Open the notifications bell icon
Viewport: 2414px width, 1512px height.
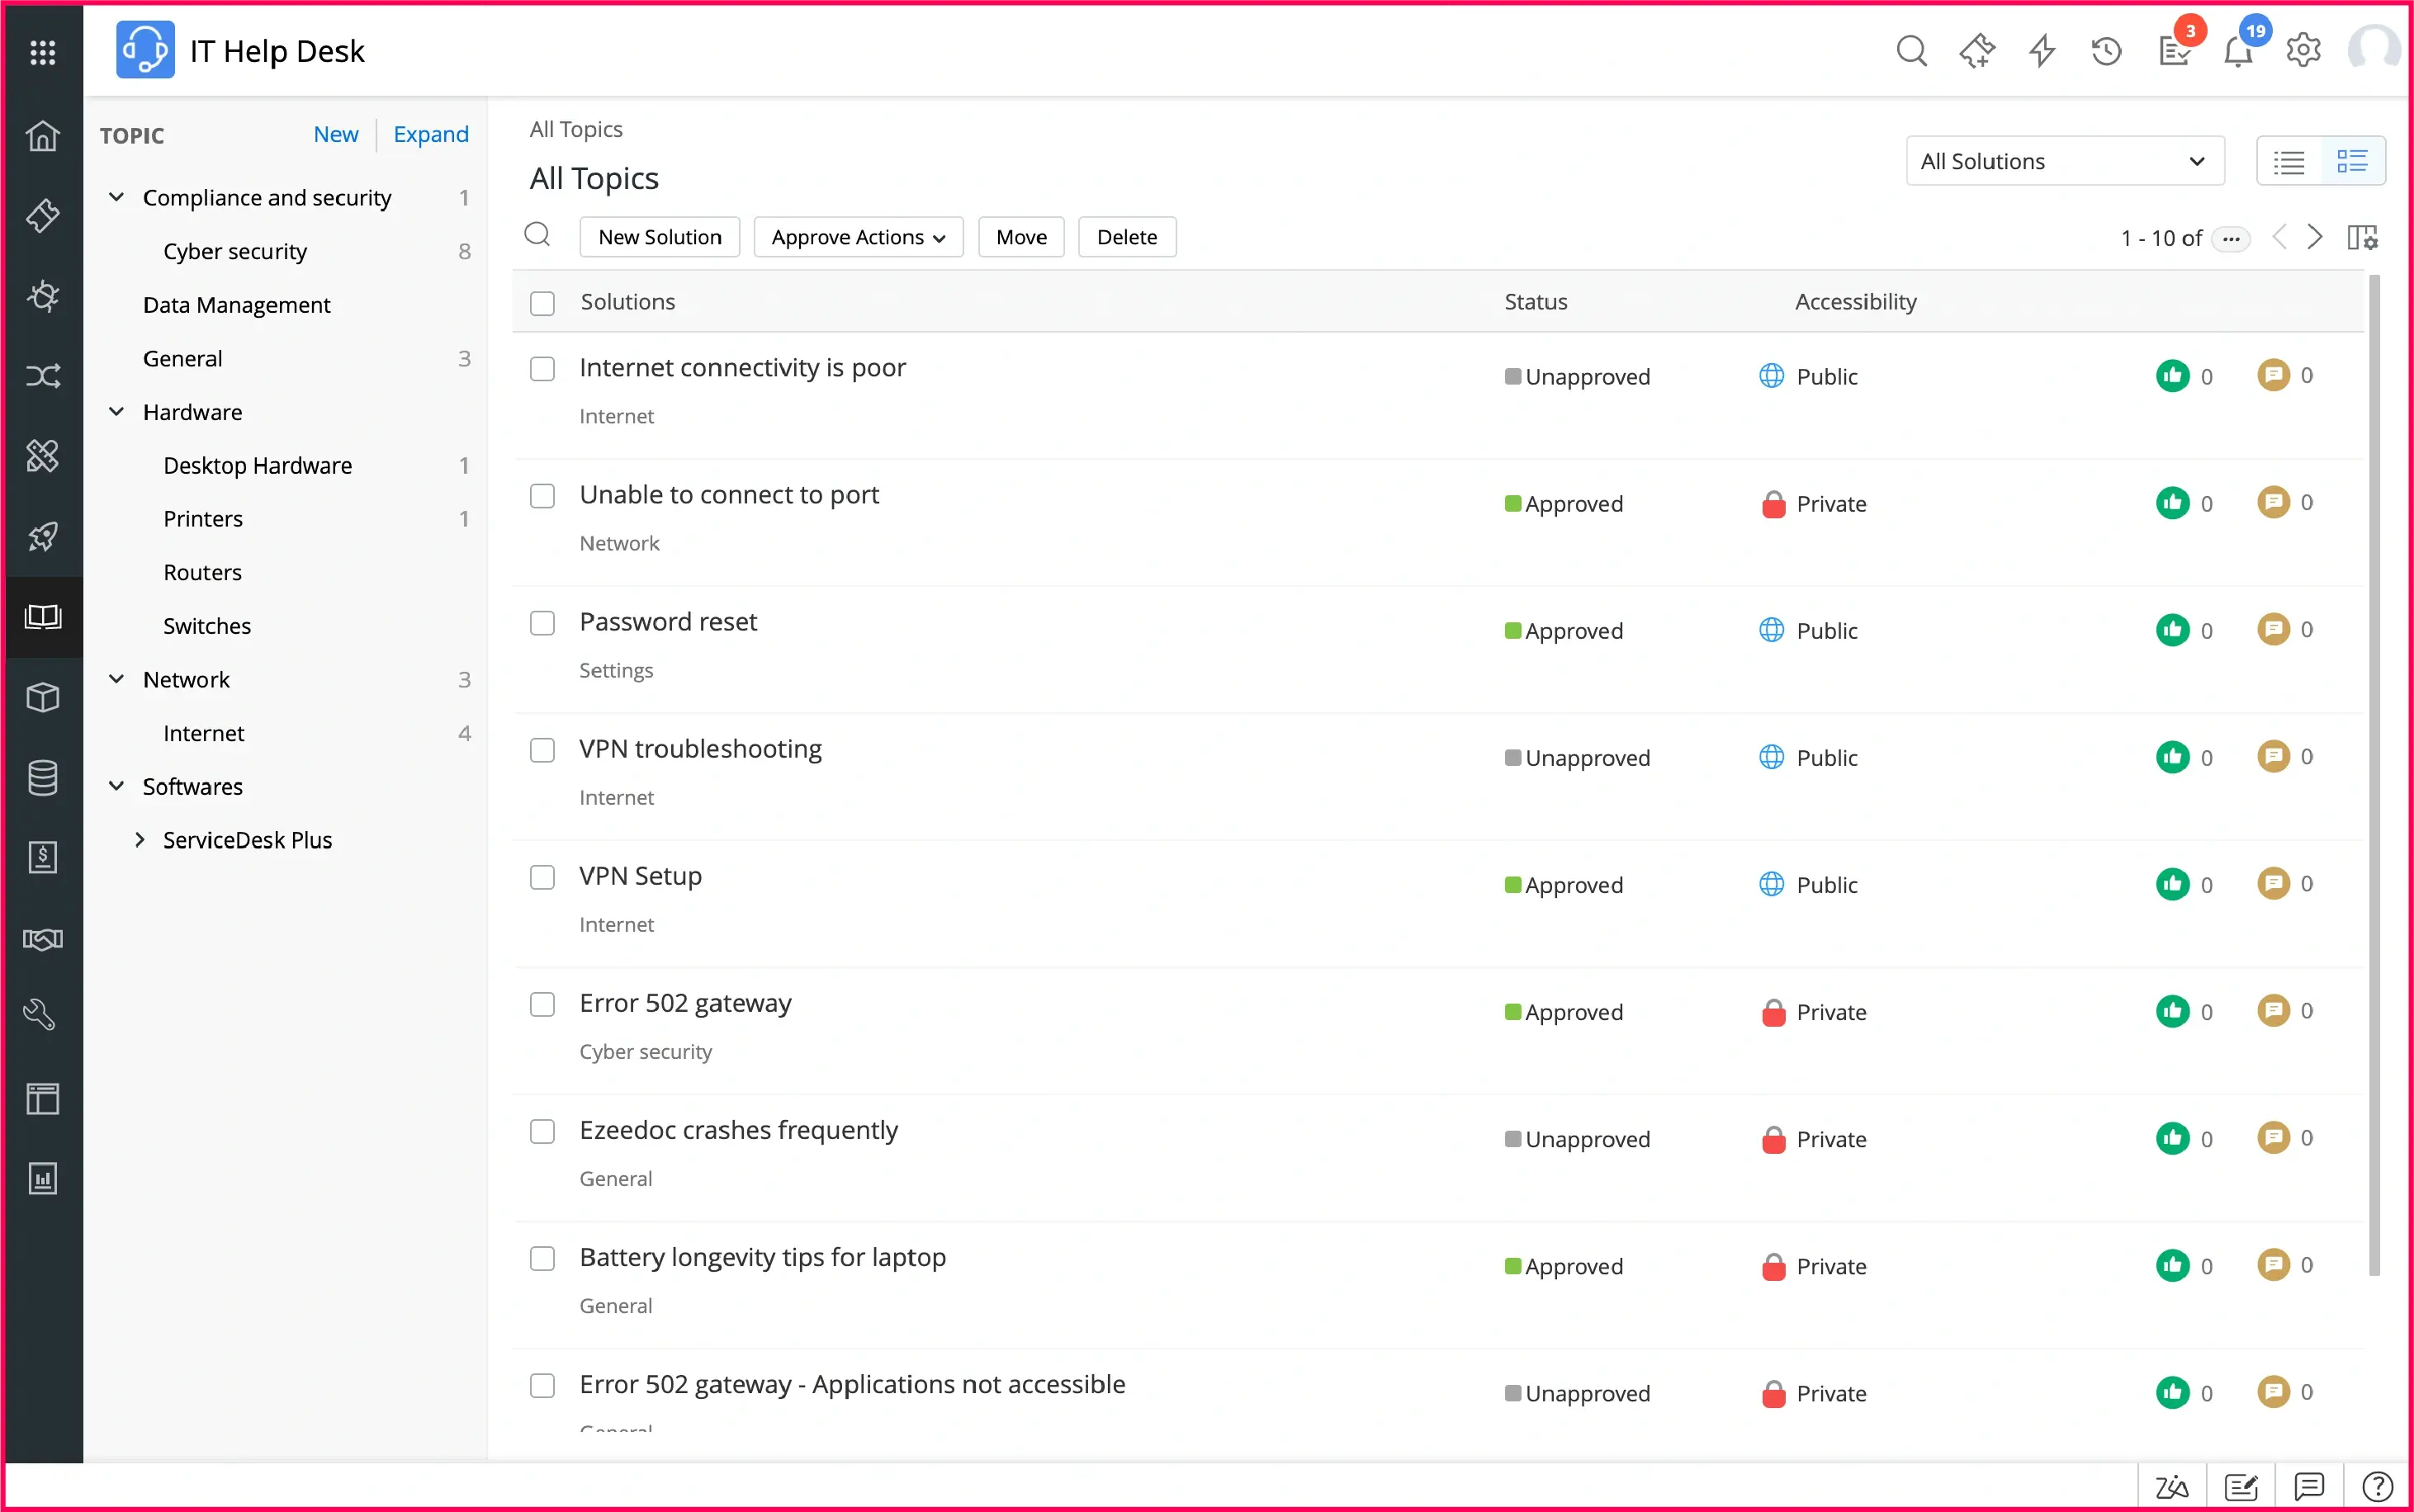[x=2237, y=51]
